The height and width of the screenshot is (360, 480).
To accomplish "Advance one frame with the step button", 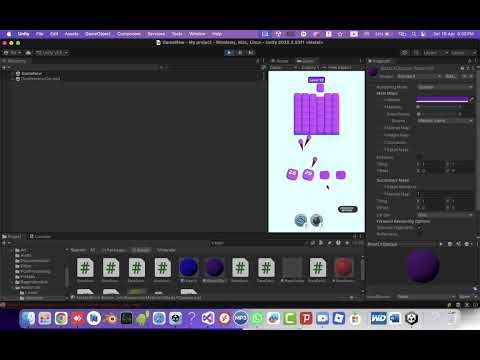I will point(251,53).
